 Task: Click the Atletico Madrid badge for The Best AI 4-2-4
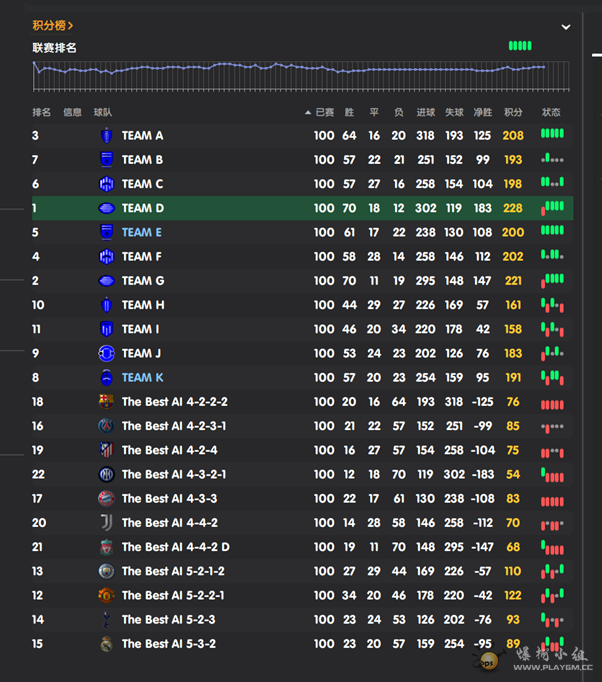[x=107, y=450]
